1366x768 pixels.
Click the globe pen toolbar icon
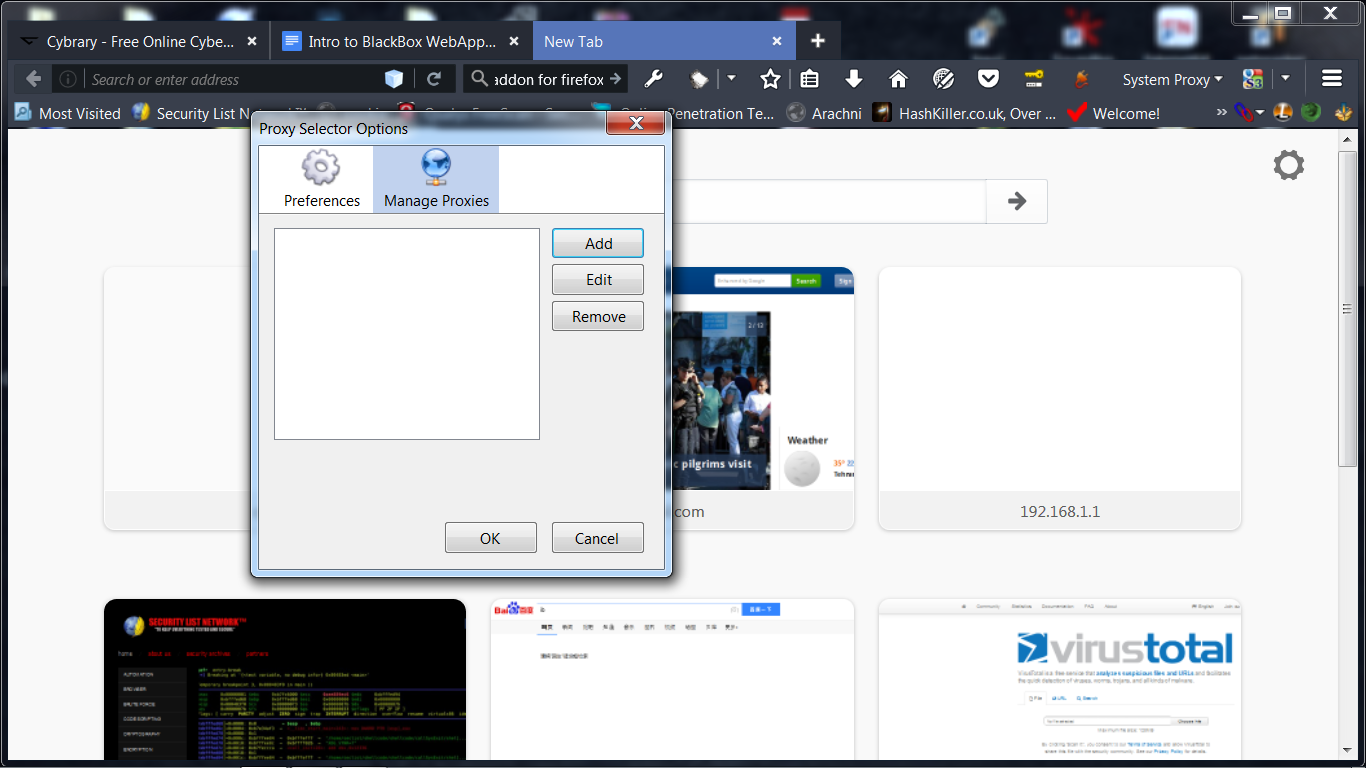[943, 79]
